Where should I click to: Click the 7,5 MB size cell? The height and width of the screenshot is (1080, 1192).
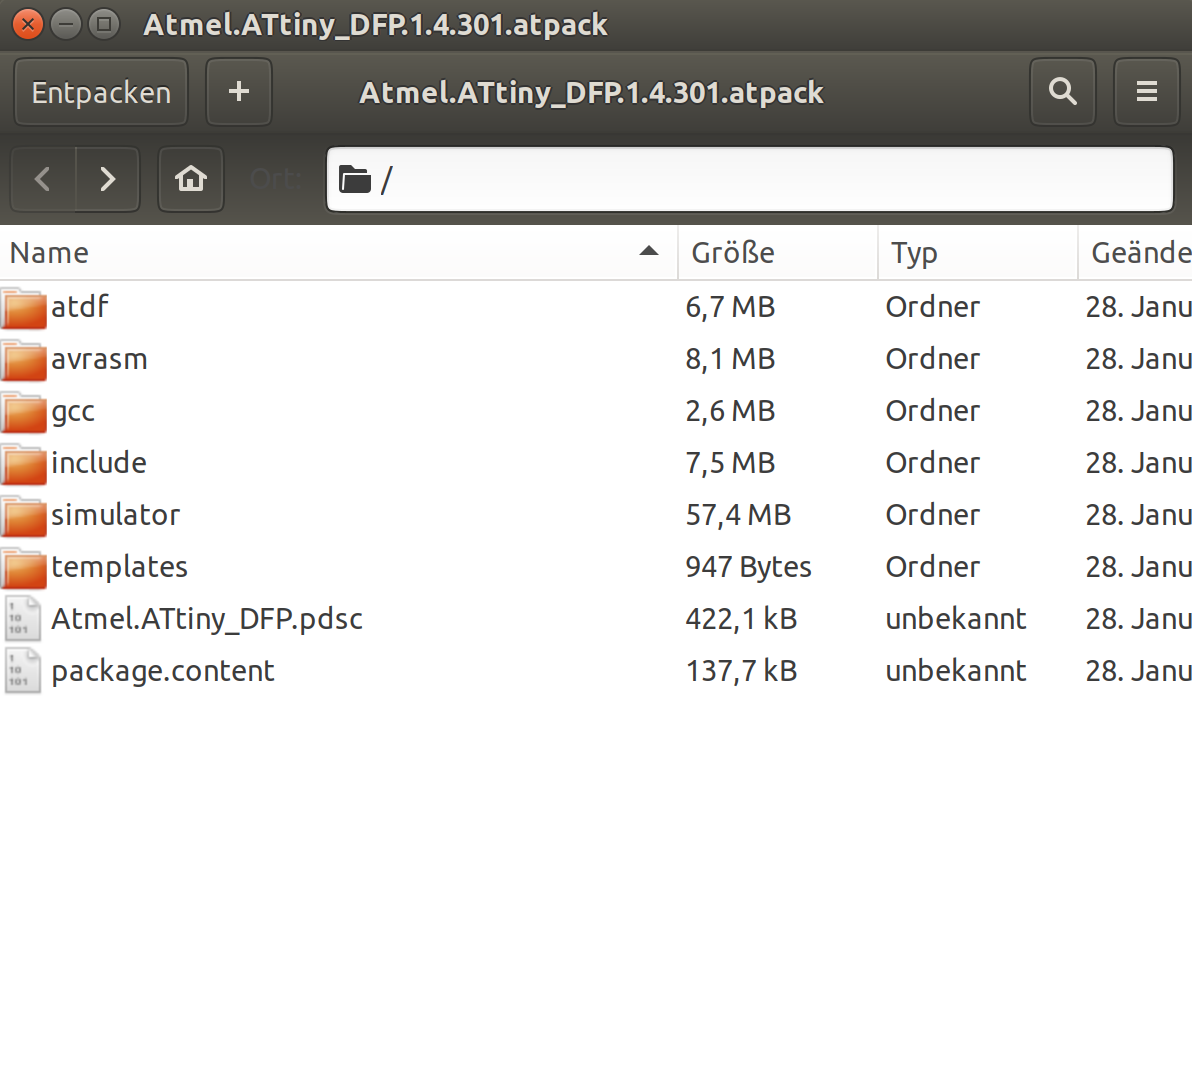pyautogui.click(x=731, y=463)
